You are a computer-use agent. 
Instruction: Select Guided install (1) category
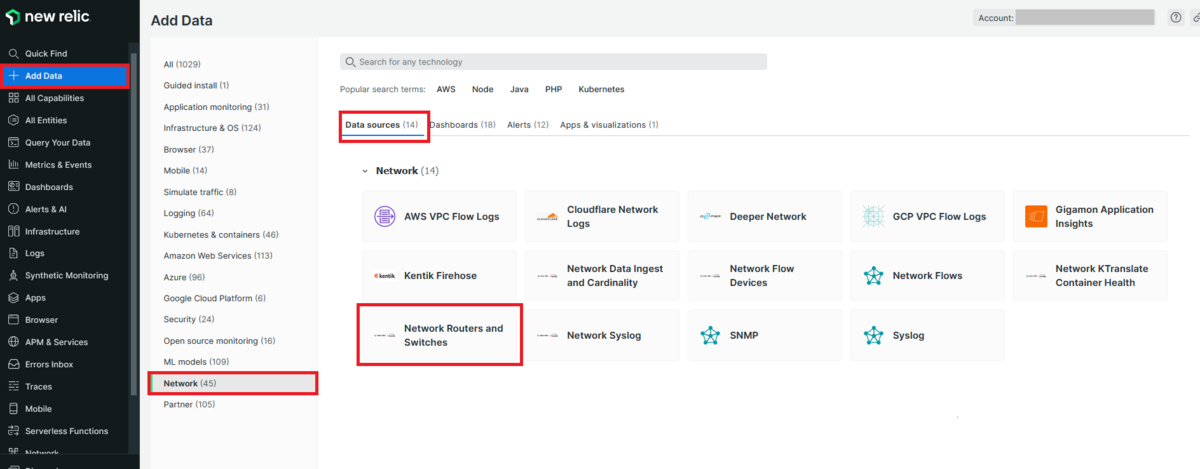click(196, 85)
